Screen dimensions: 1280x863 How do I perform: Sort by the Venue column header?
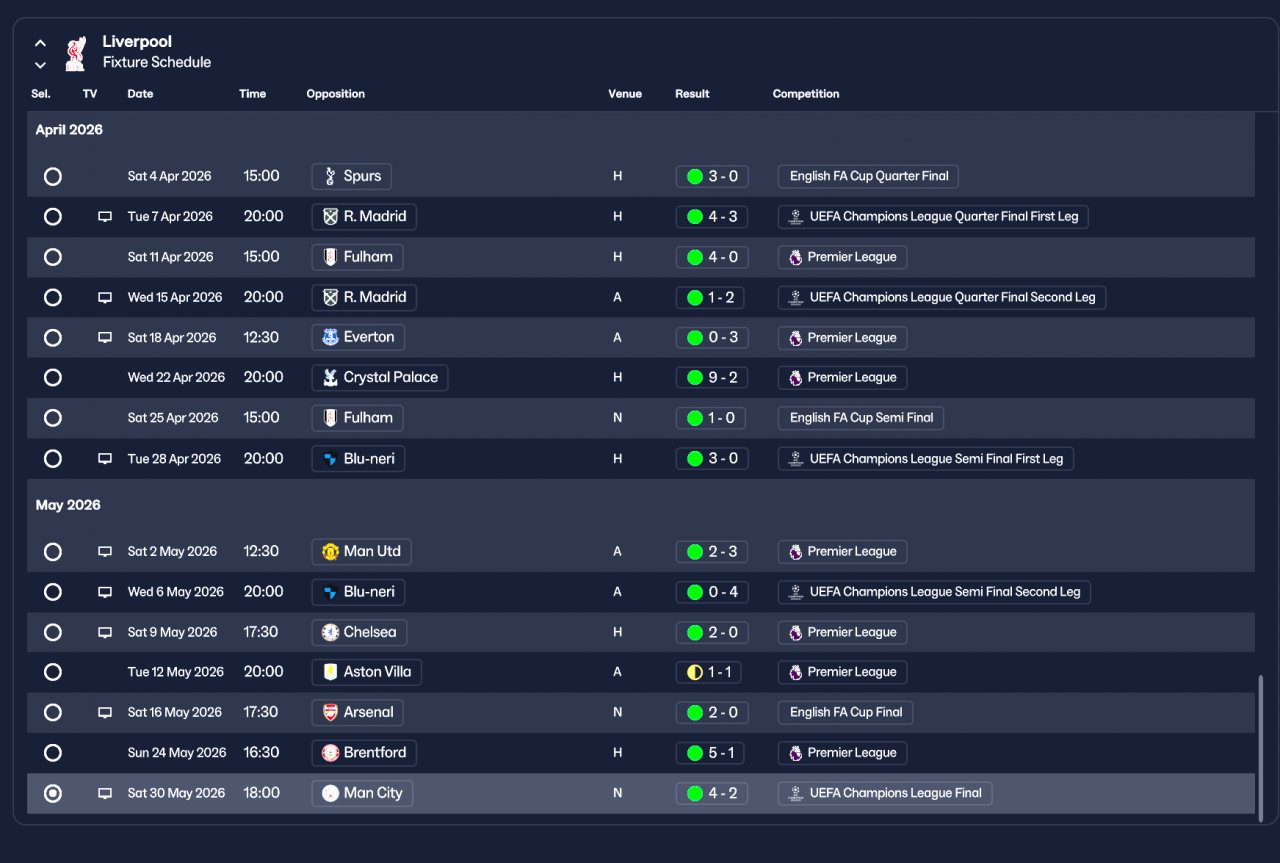[625, 94]
